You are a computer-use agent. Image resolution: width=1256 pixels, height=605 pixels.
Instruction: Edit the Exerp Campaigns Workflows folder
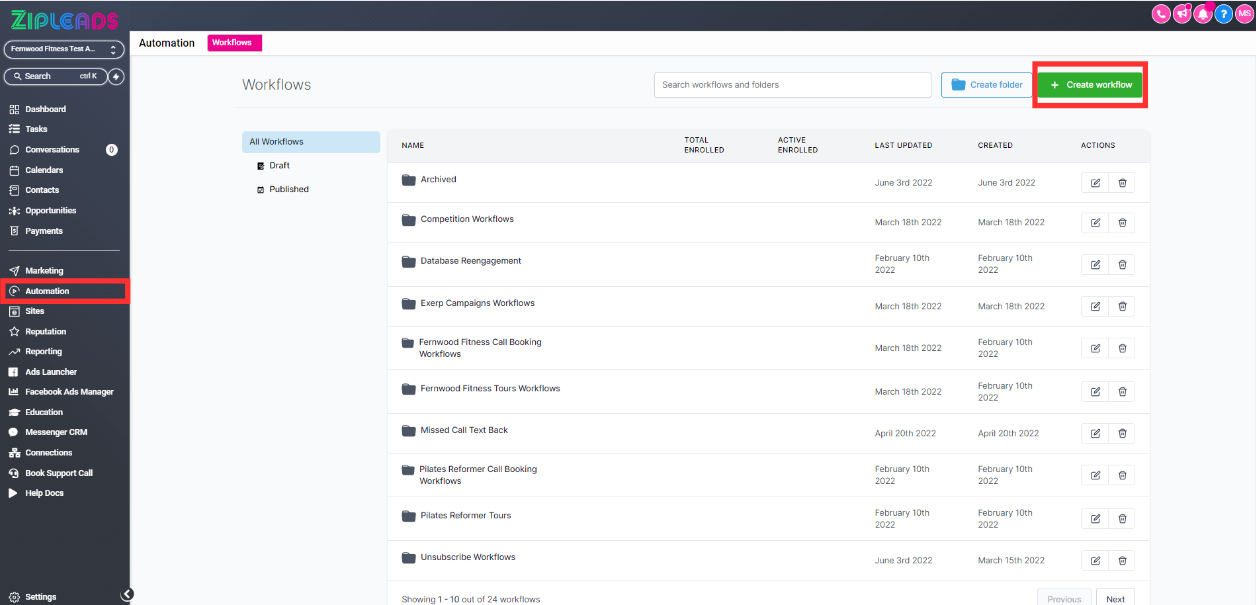click(1095, 306)
